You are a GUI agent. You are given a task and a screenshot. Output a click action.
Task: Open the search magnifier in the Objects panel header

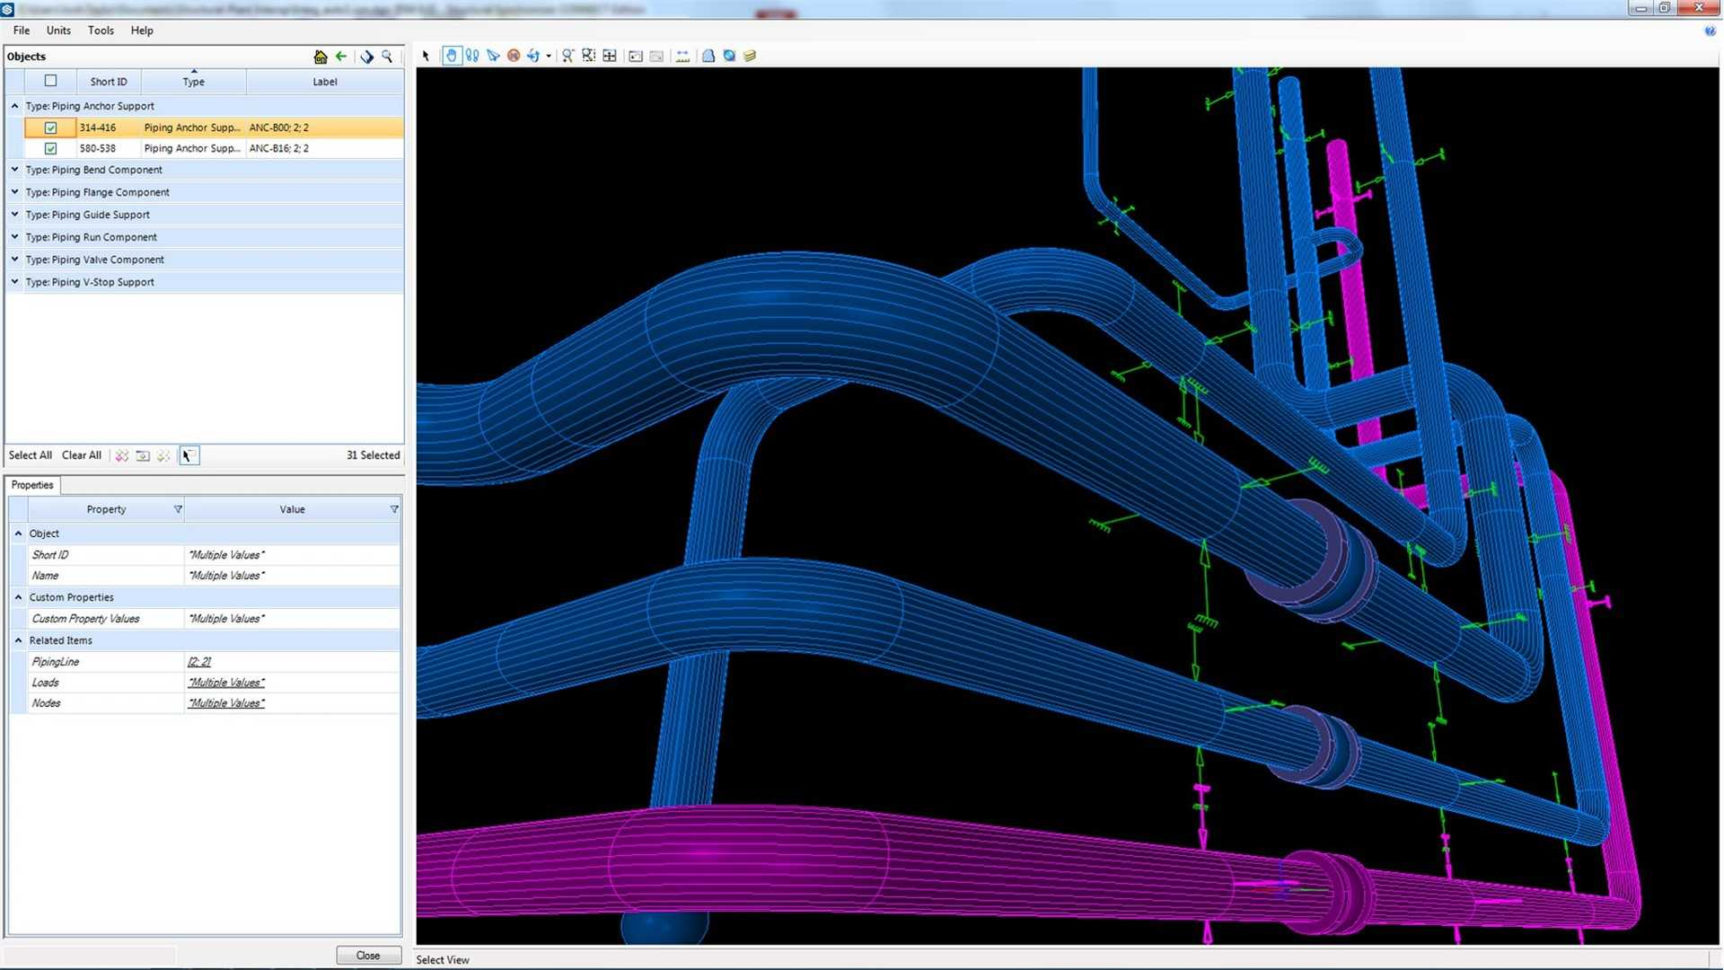tap(388, 56)
